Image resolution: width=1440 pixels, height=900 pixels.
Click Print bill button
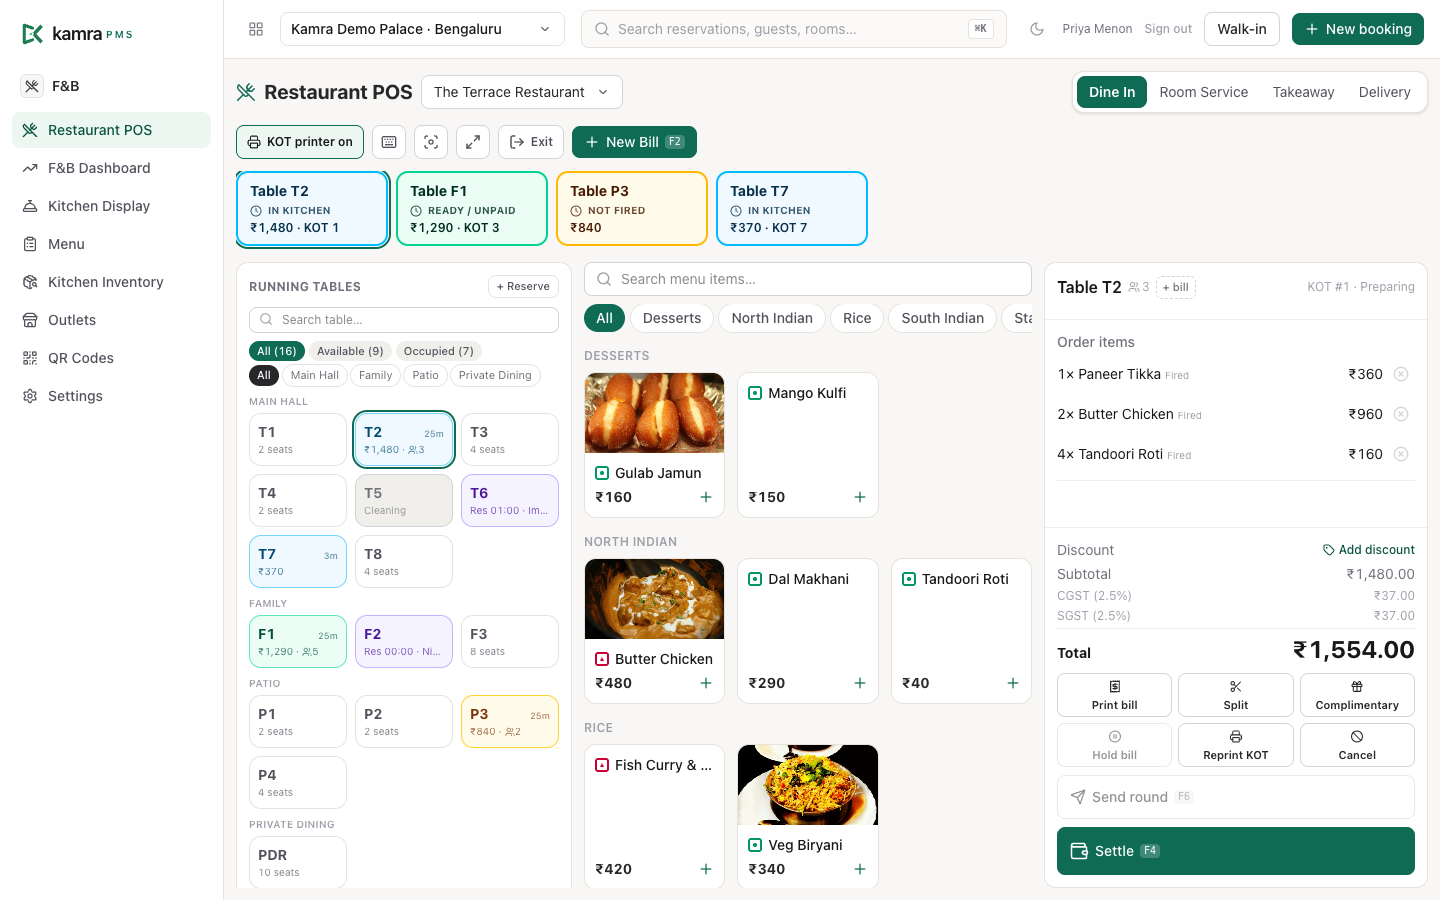pyautogui.click(x=1114, y=695)
